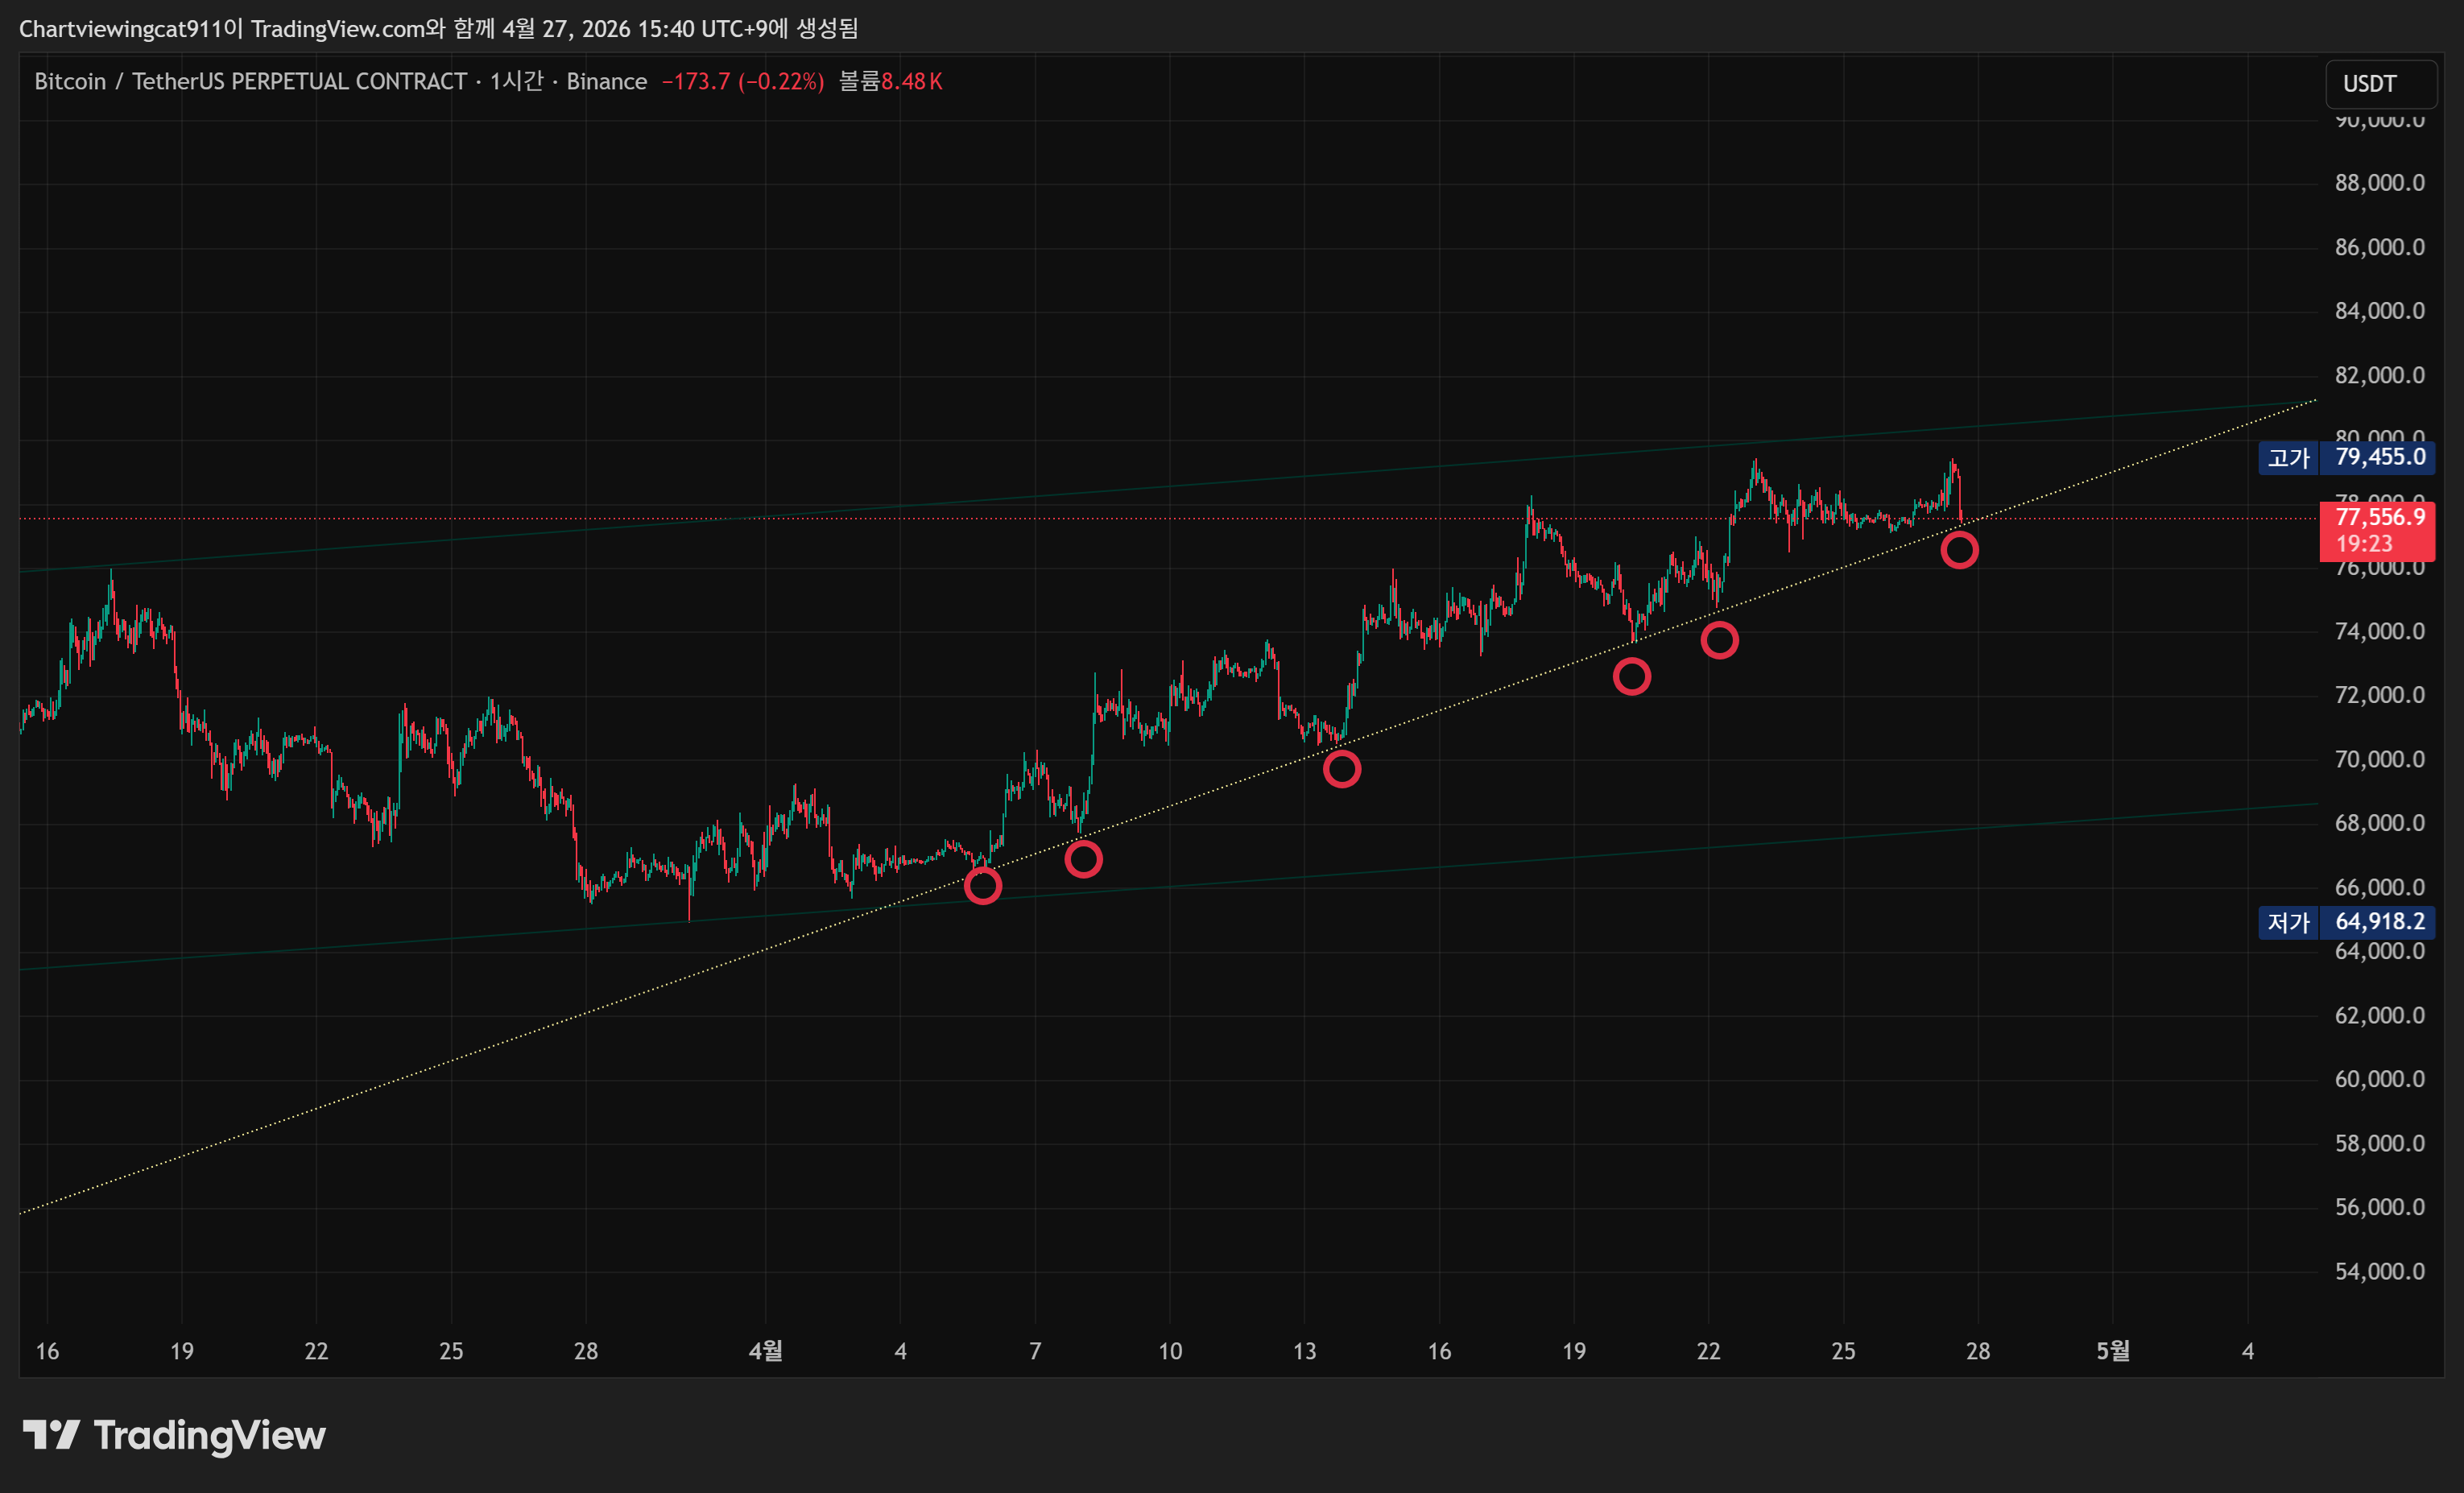Click the 1시간 interval label
2464x1493 pixels.
[x=516, y=82]
